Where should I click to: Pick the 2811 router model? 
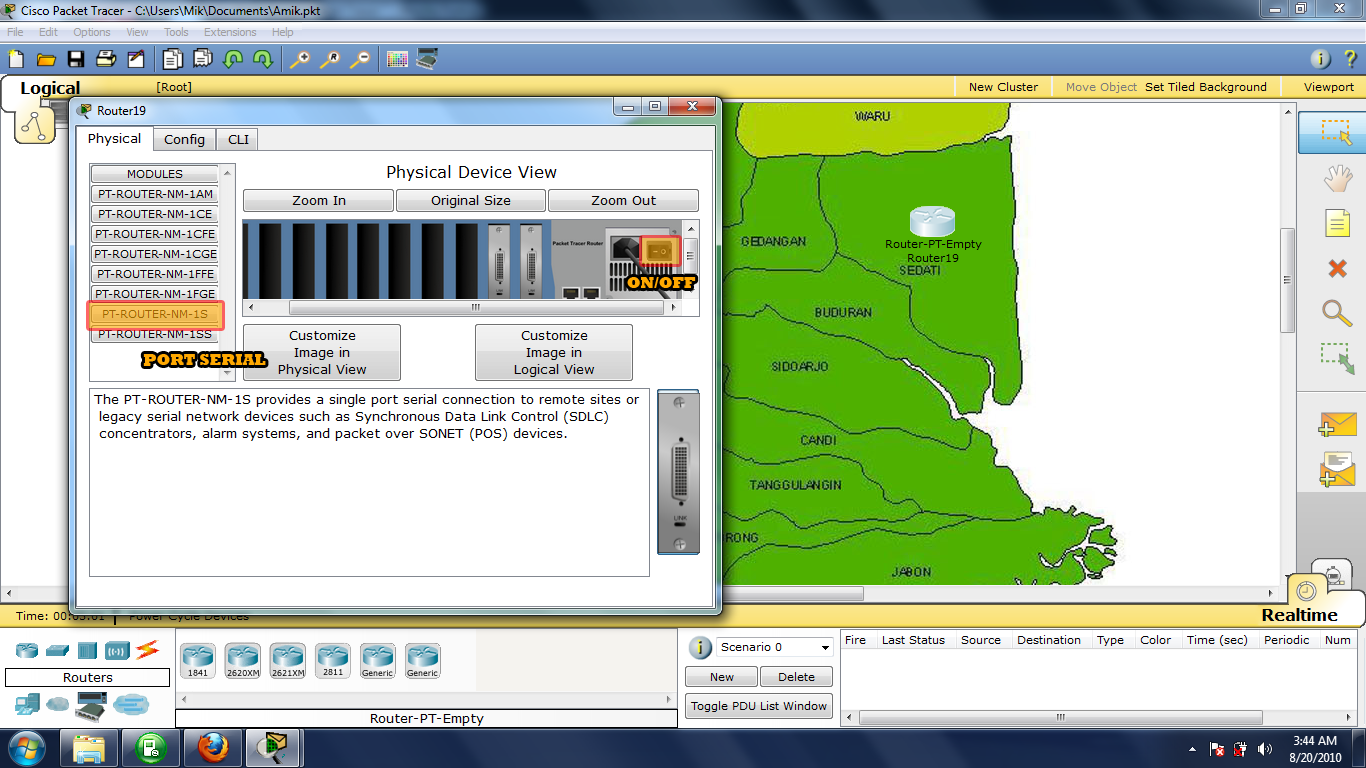332,662
